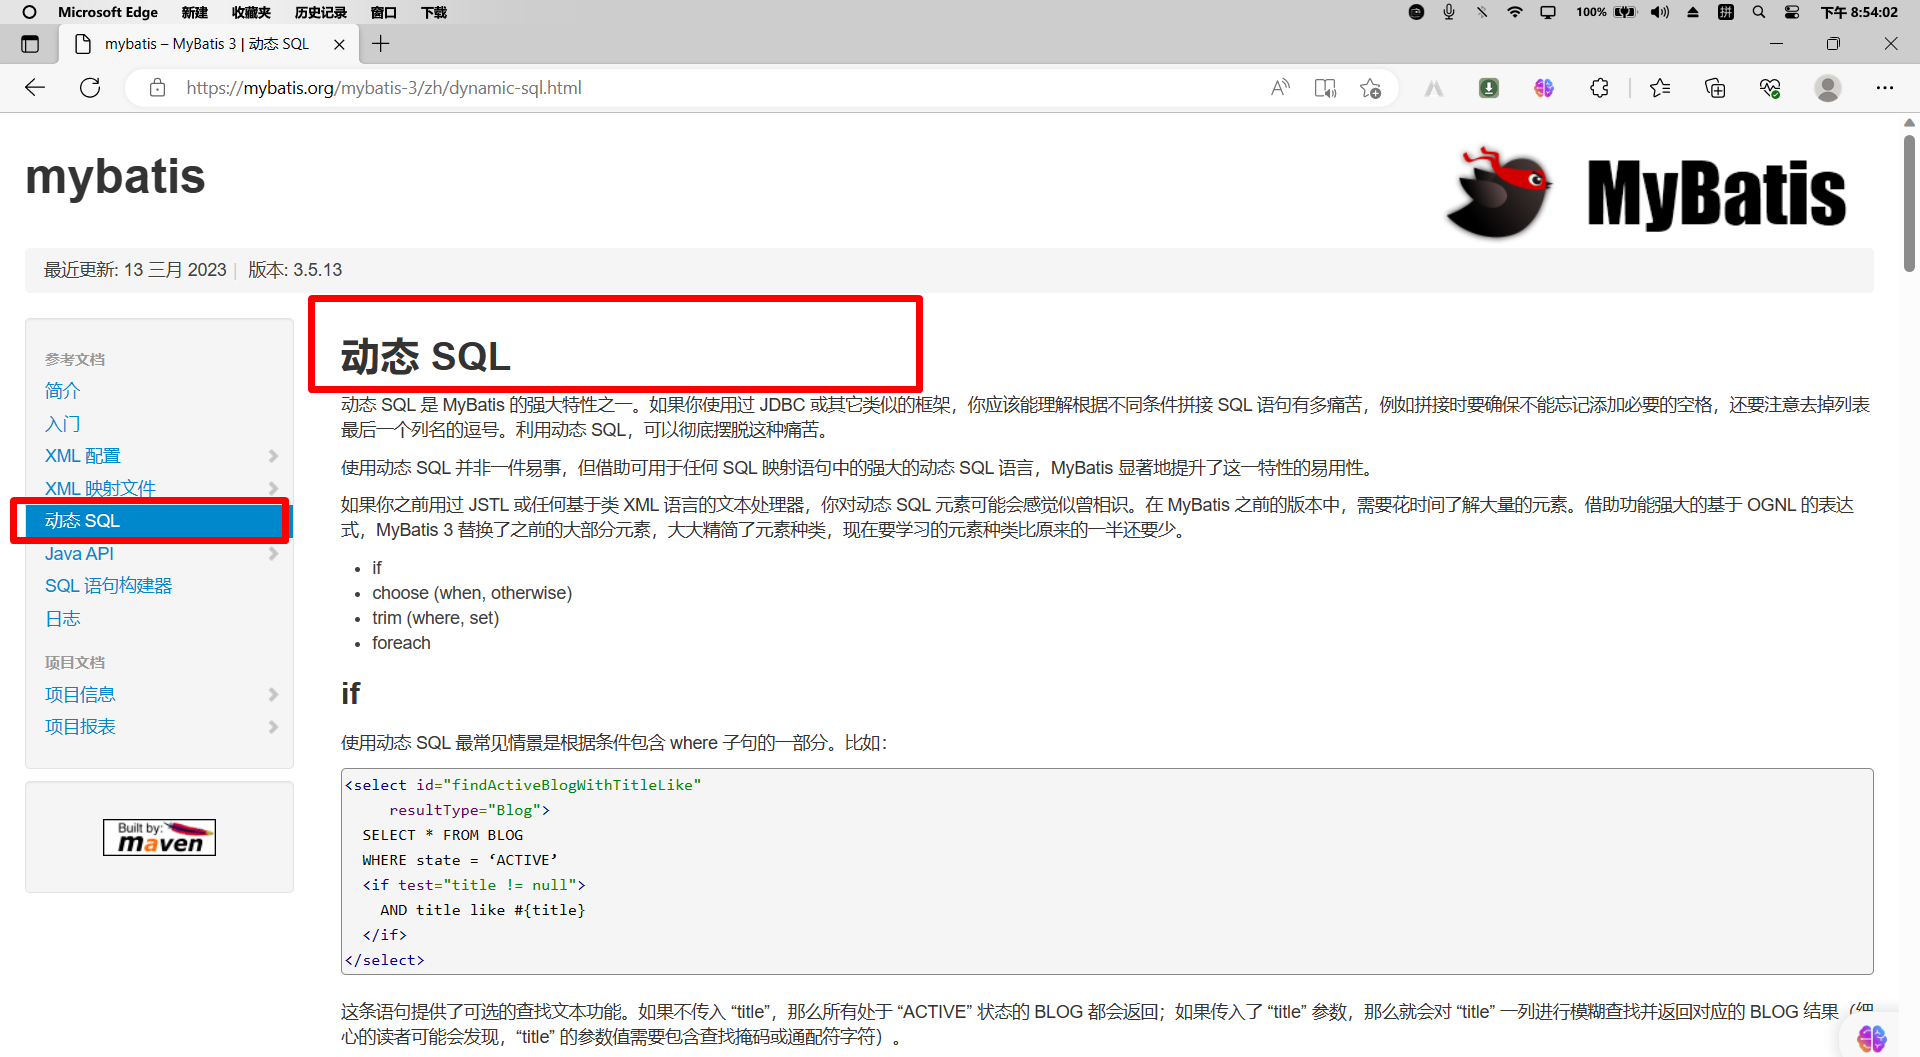Refresh the current MyBatis page
The width and height of the screenshot is (1920, 1057).
coord(90,88)
